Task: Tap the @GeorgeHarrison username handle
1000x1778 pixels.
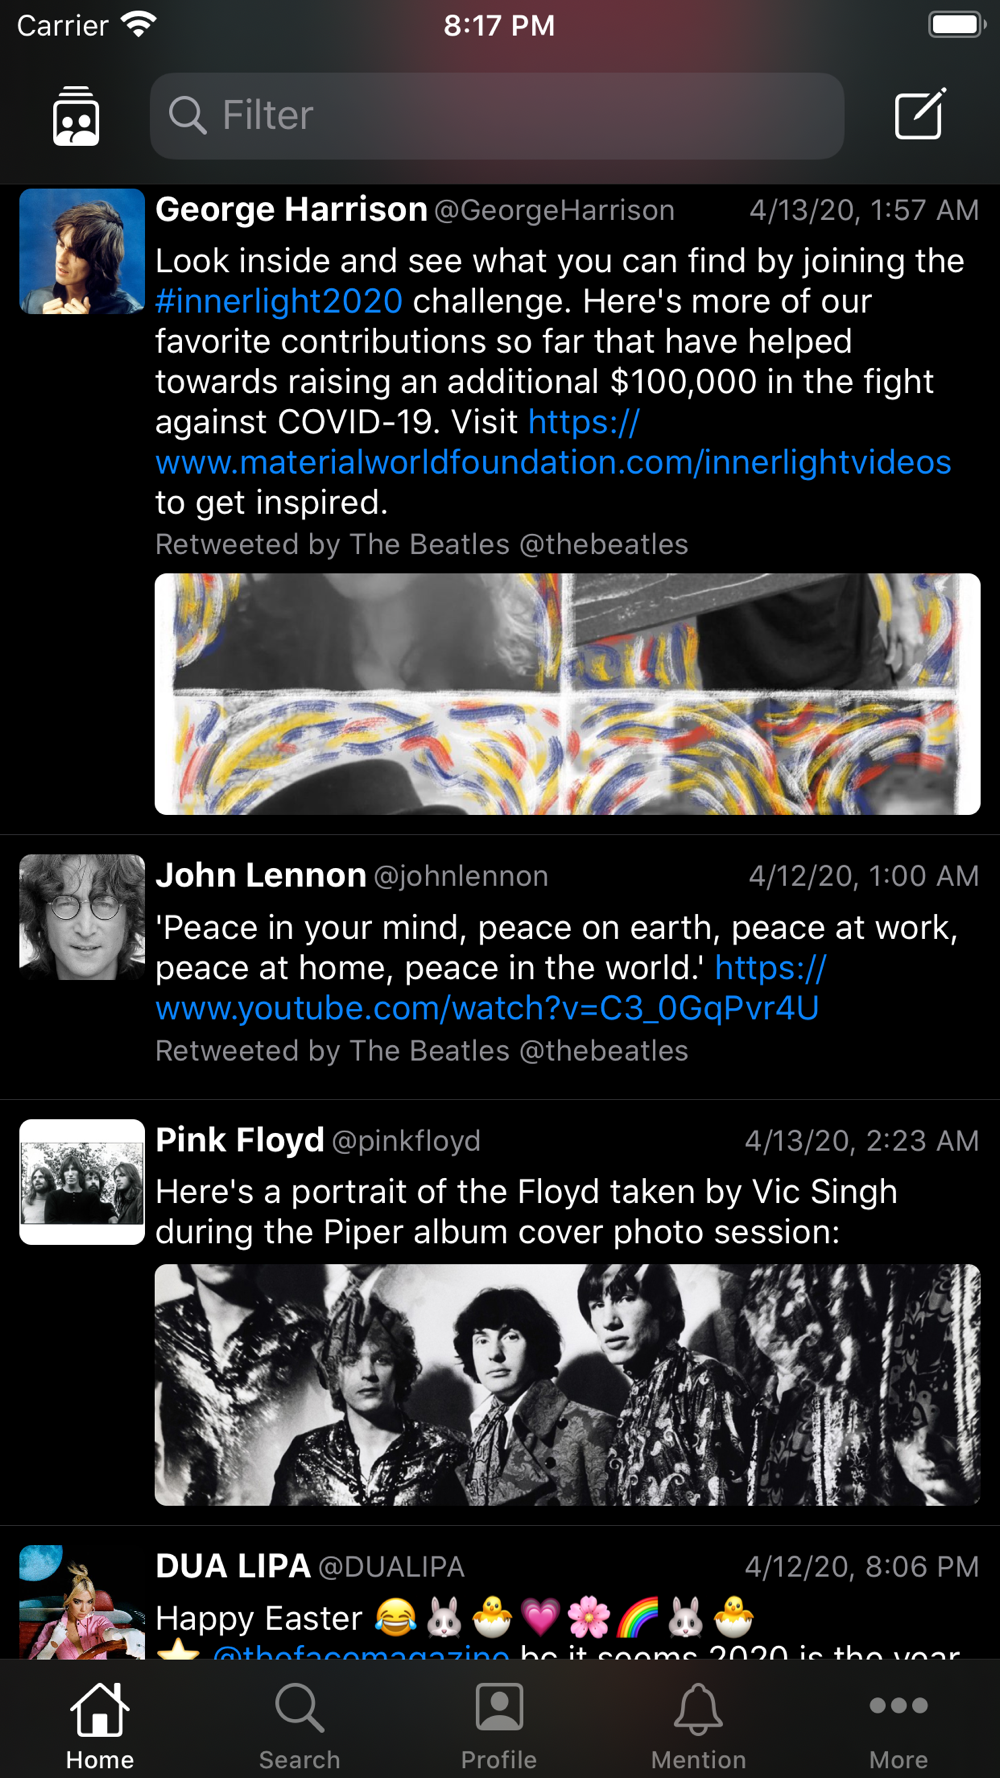Action: [554, 210]
